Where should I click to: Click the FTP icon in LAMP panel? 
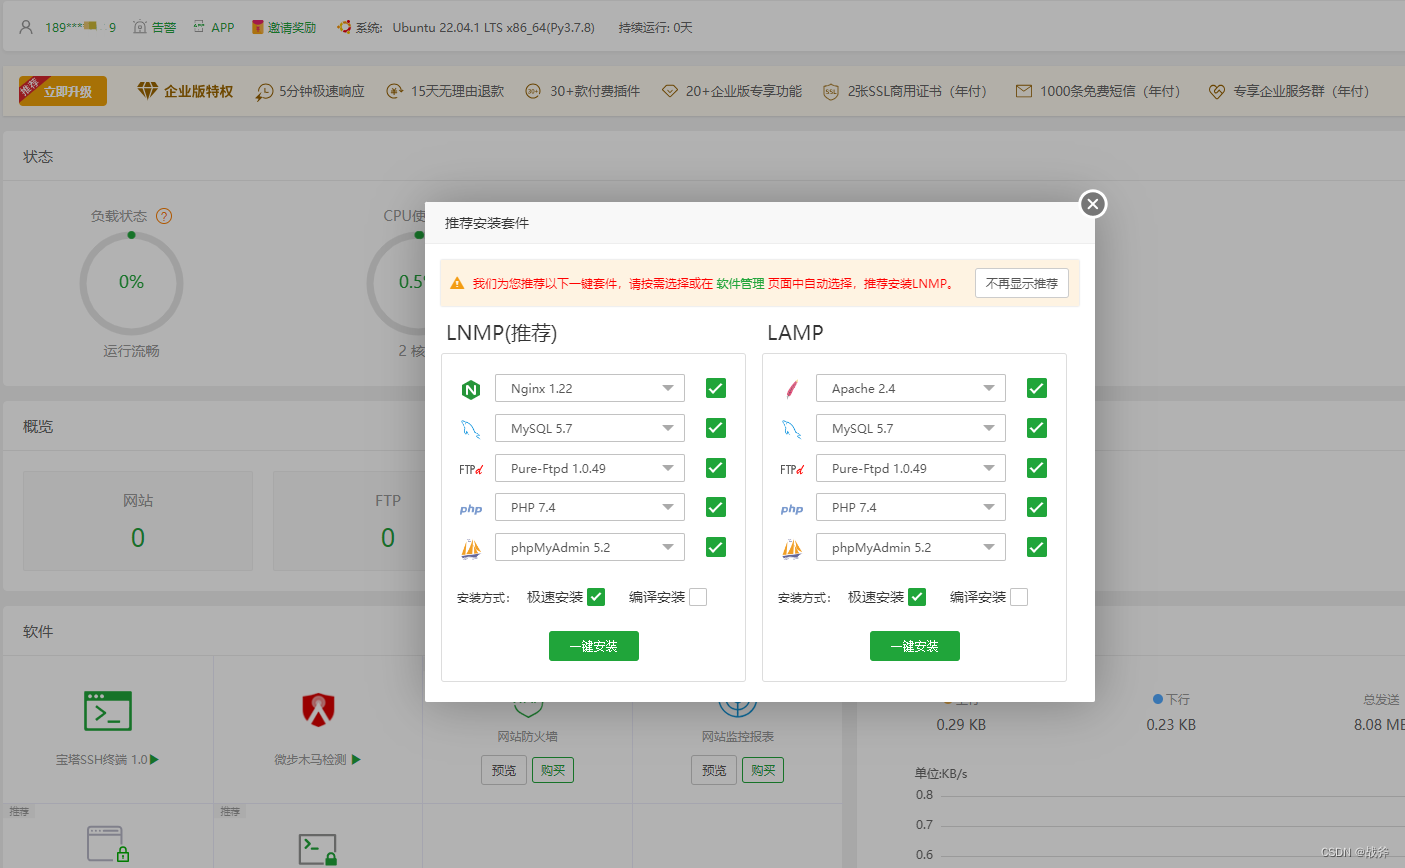pos(792,469)
